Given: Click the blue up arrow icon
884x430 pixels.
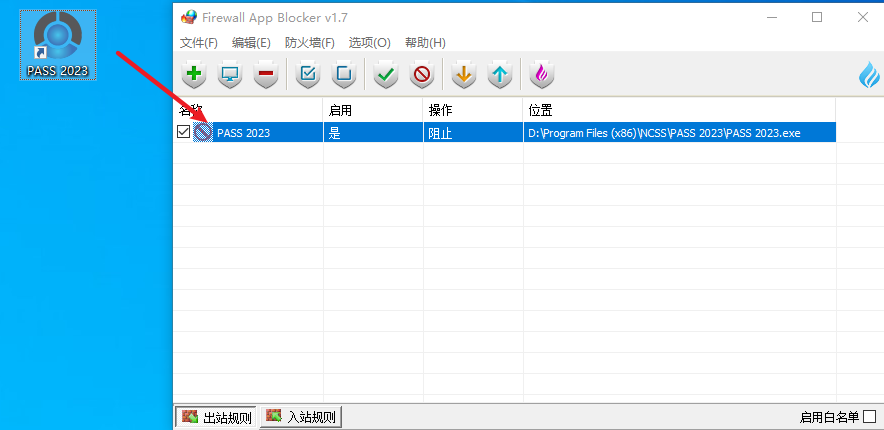Looking at the screenshot, I should point(499,75).
